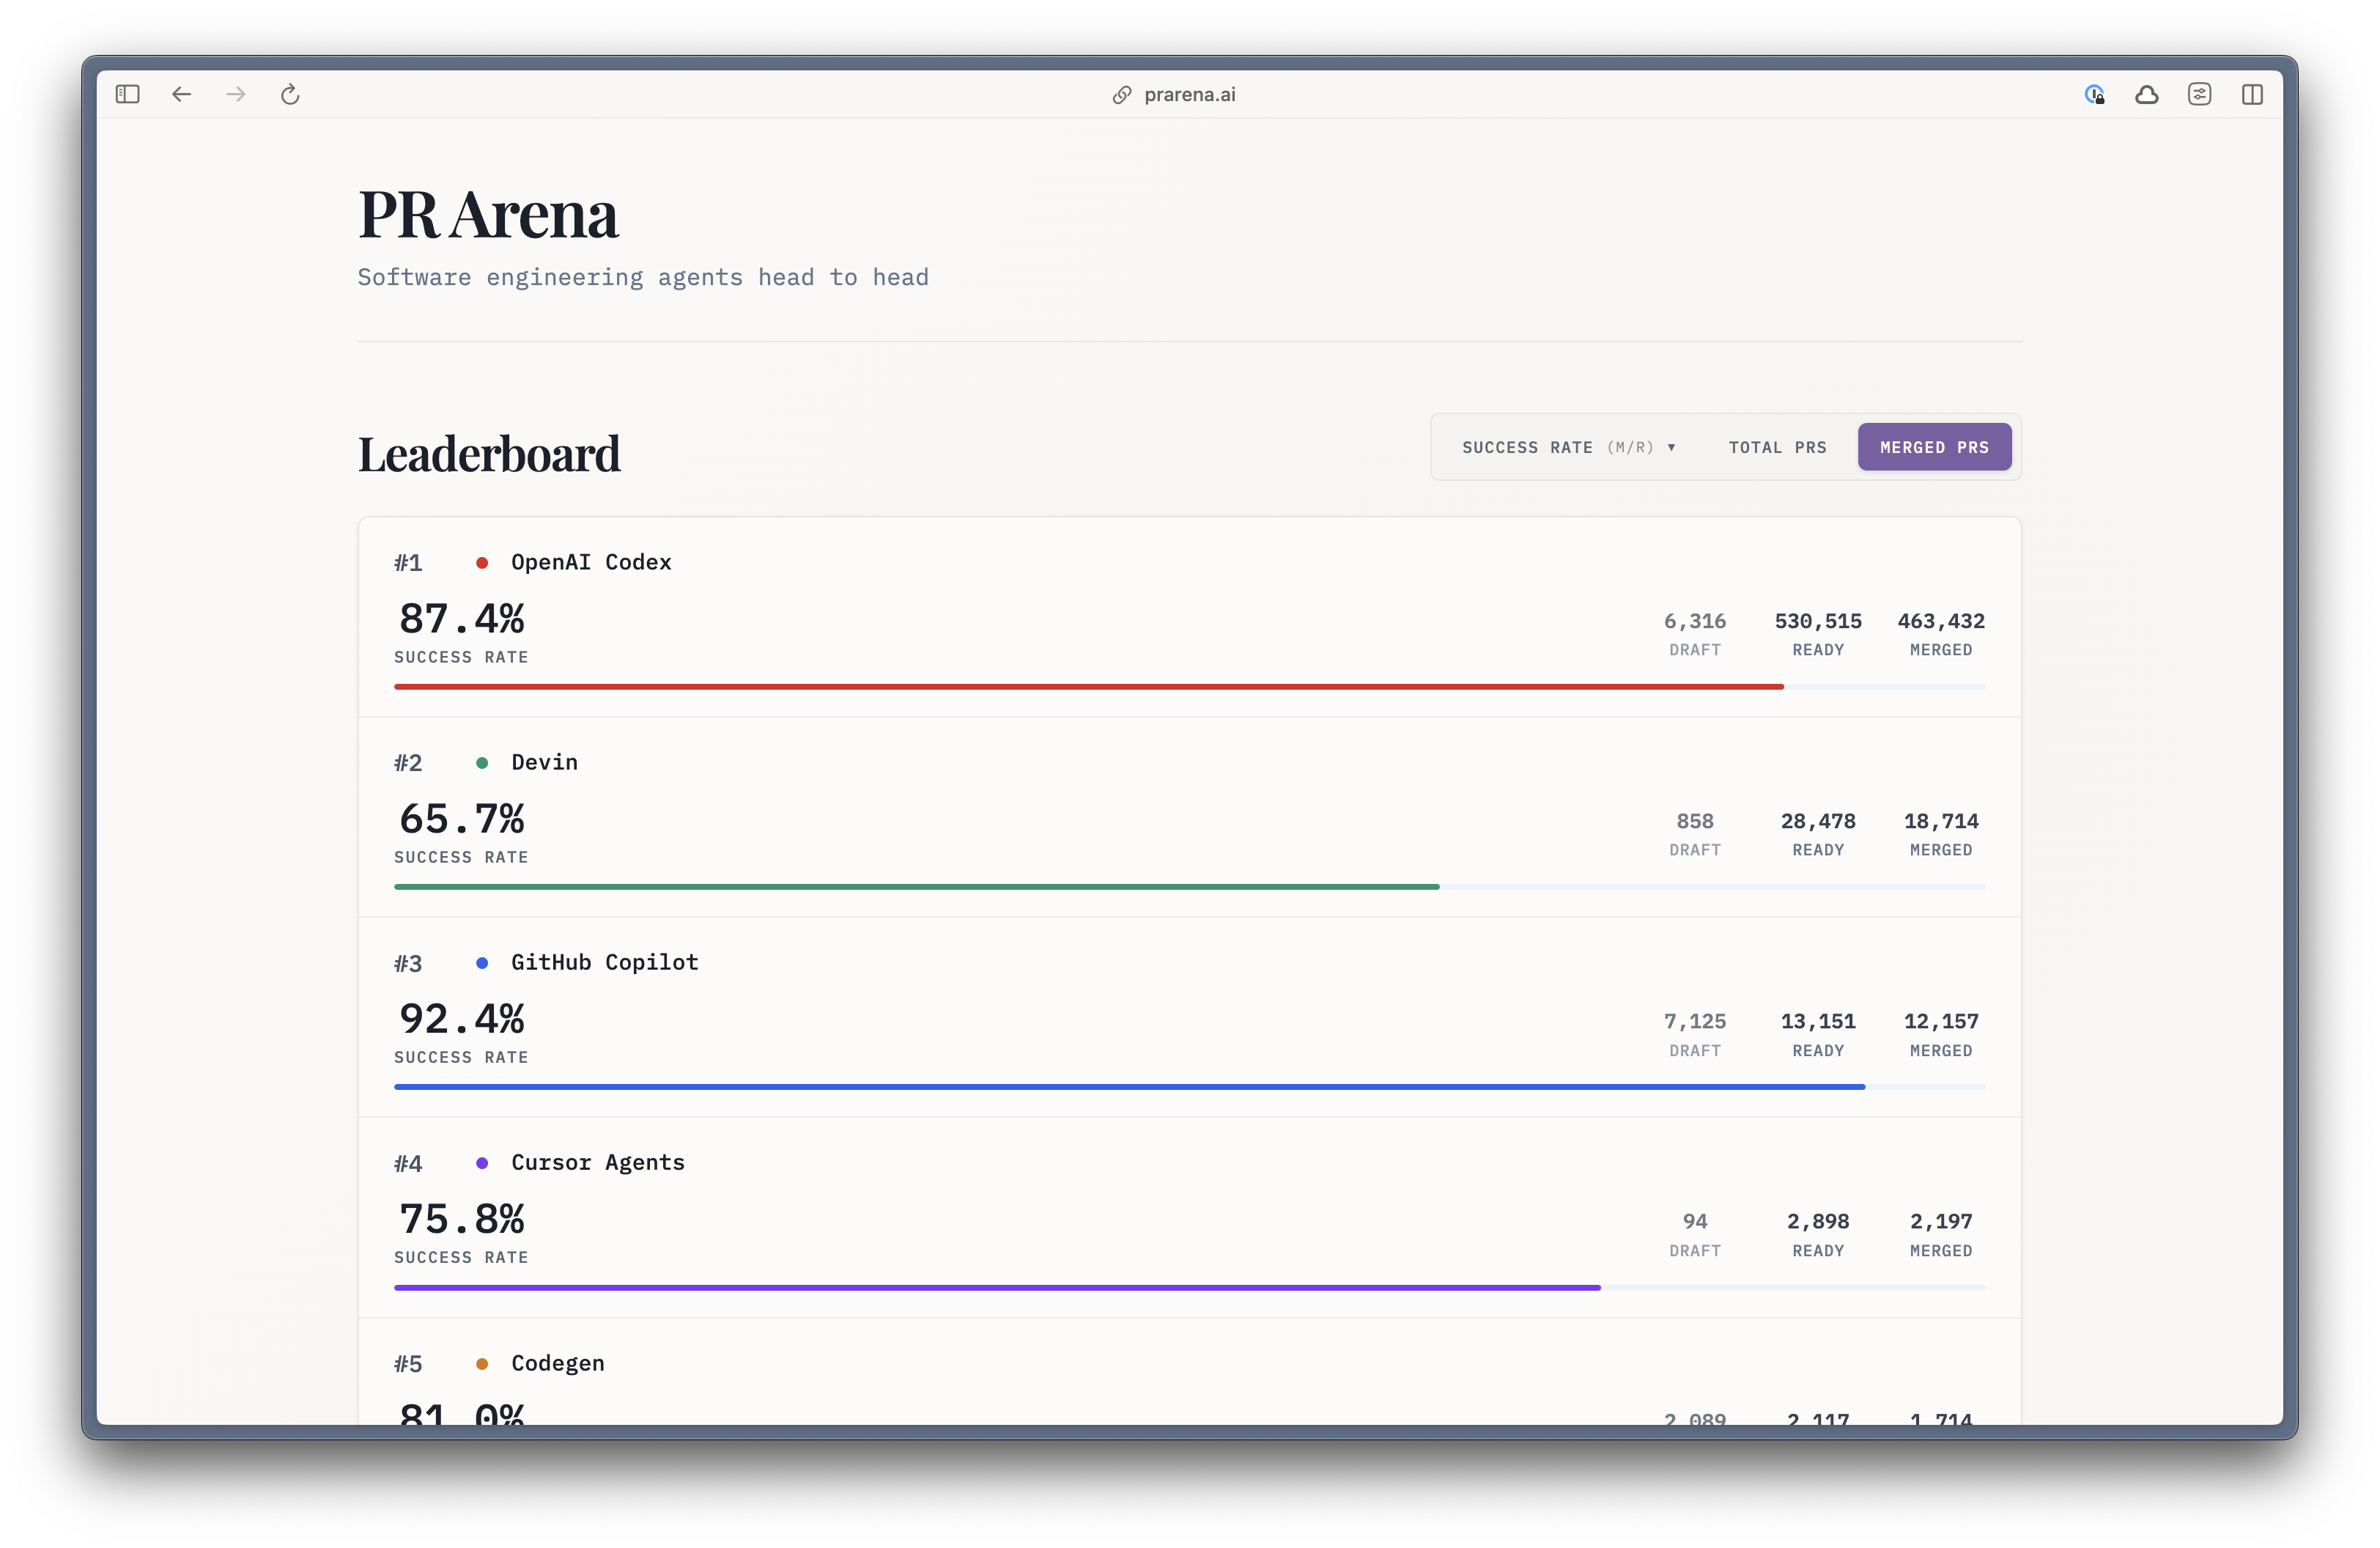Click Copilot's 13,151 ready value
2380x1548 pixels.
click(1818, 1021)
